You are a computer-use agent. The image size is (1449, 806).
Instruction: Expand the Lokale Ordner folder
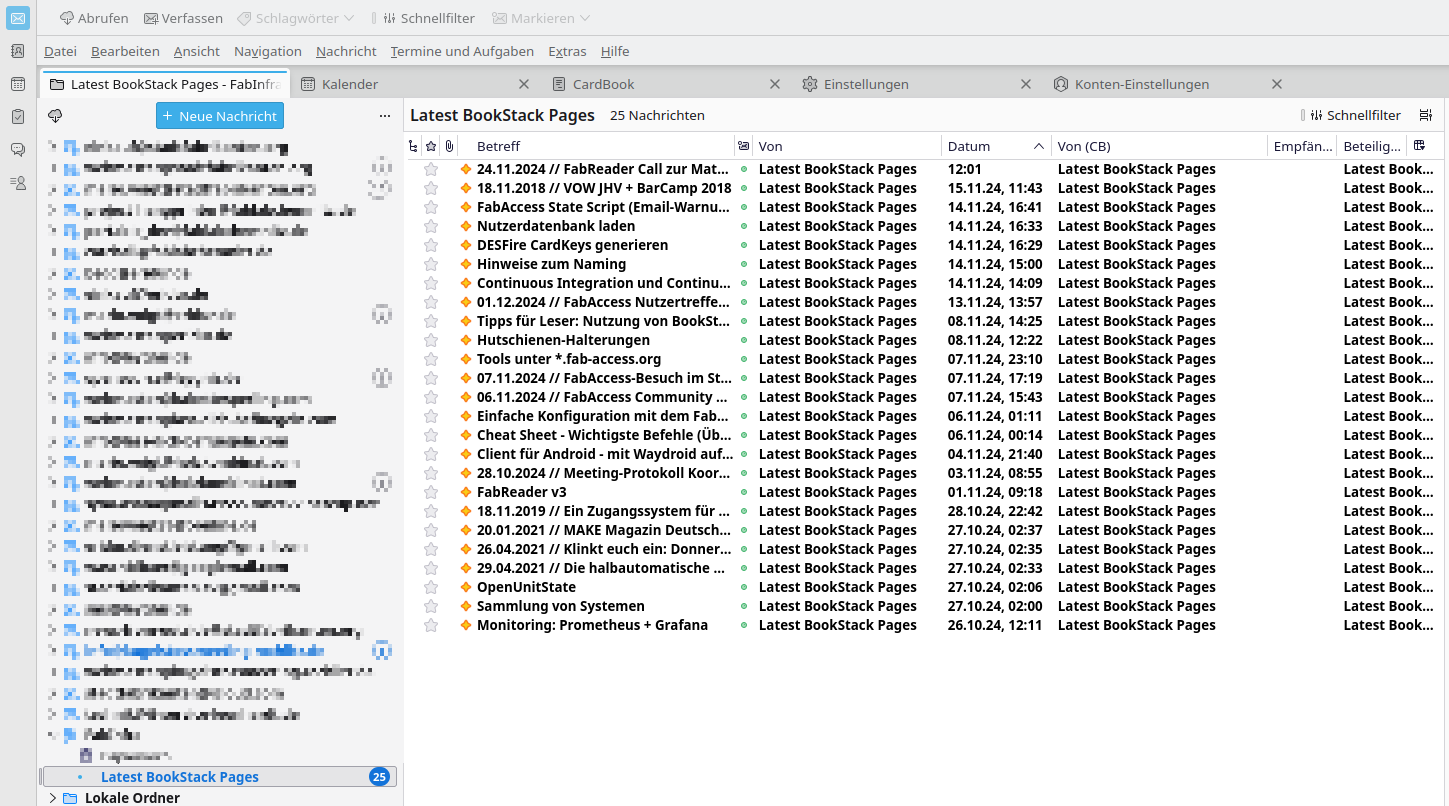[52, 798]
